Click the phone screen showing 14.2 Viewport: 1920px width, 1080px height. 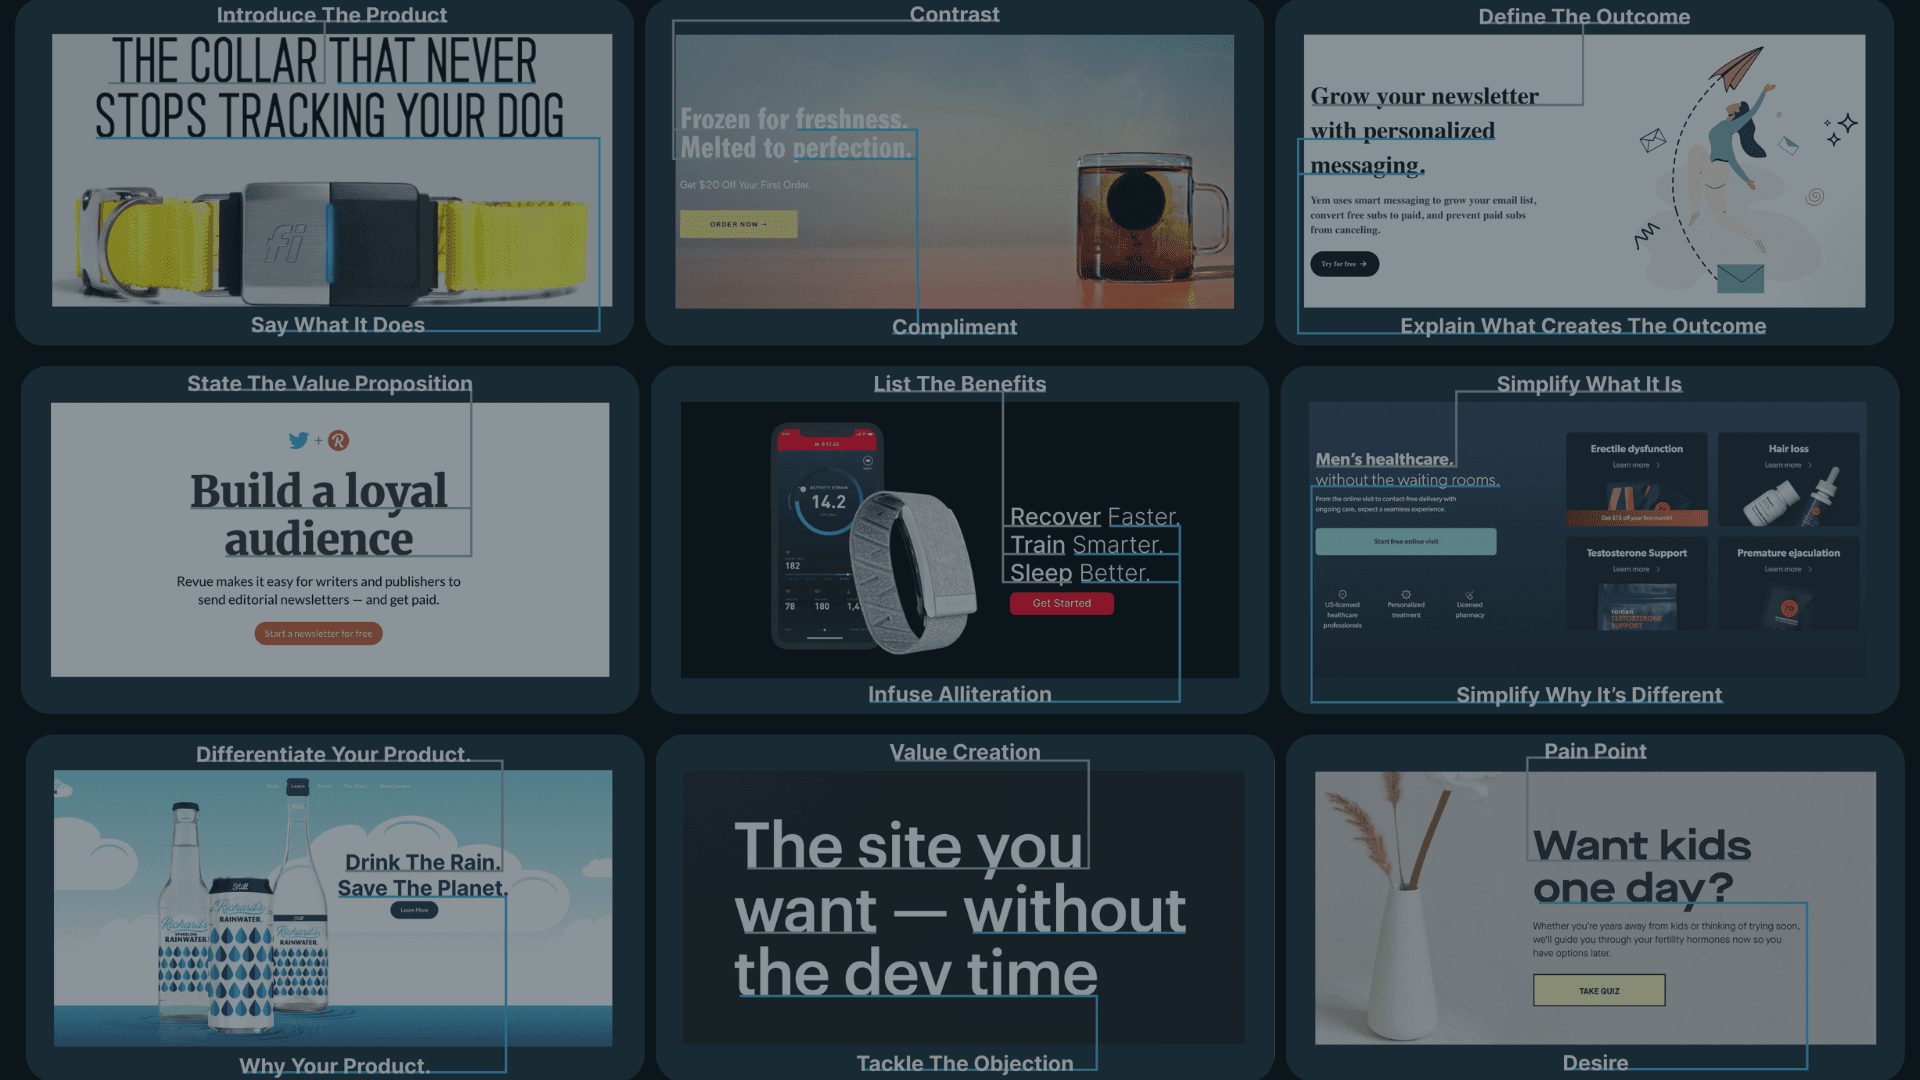826,535
